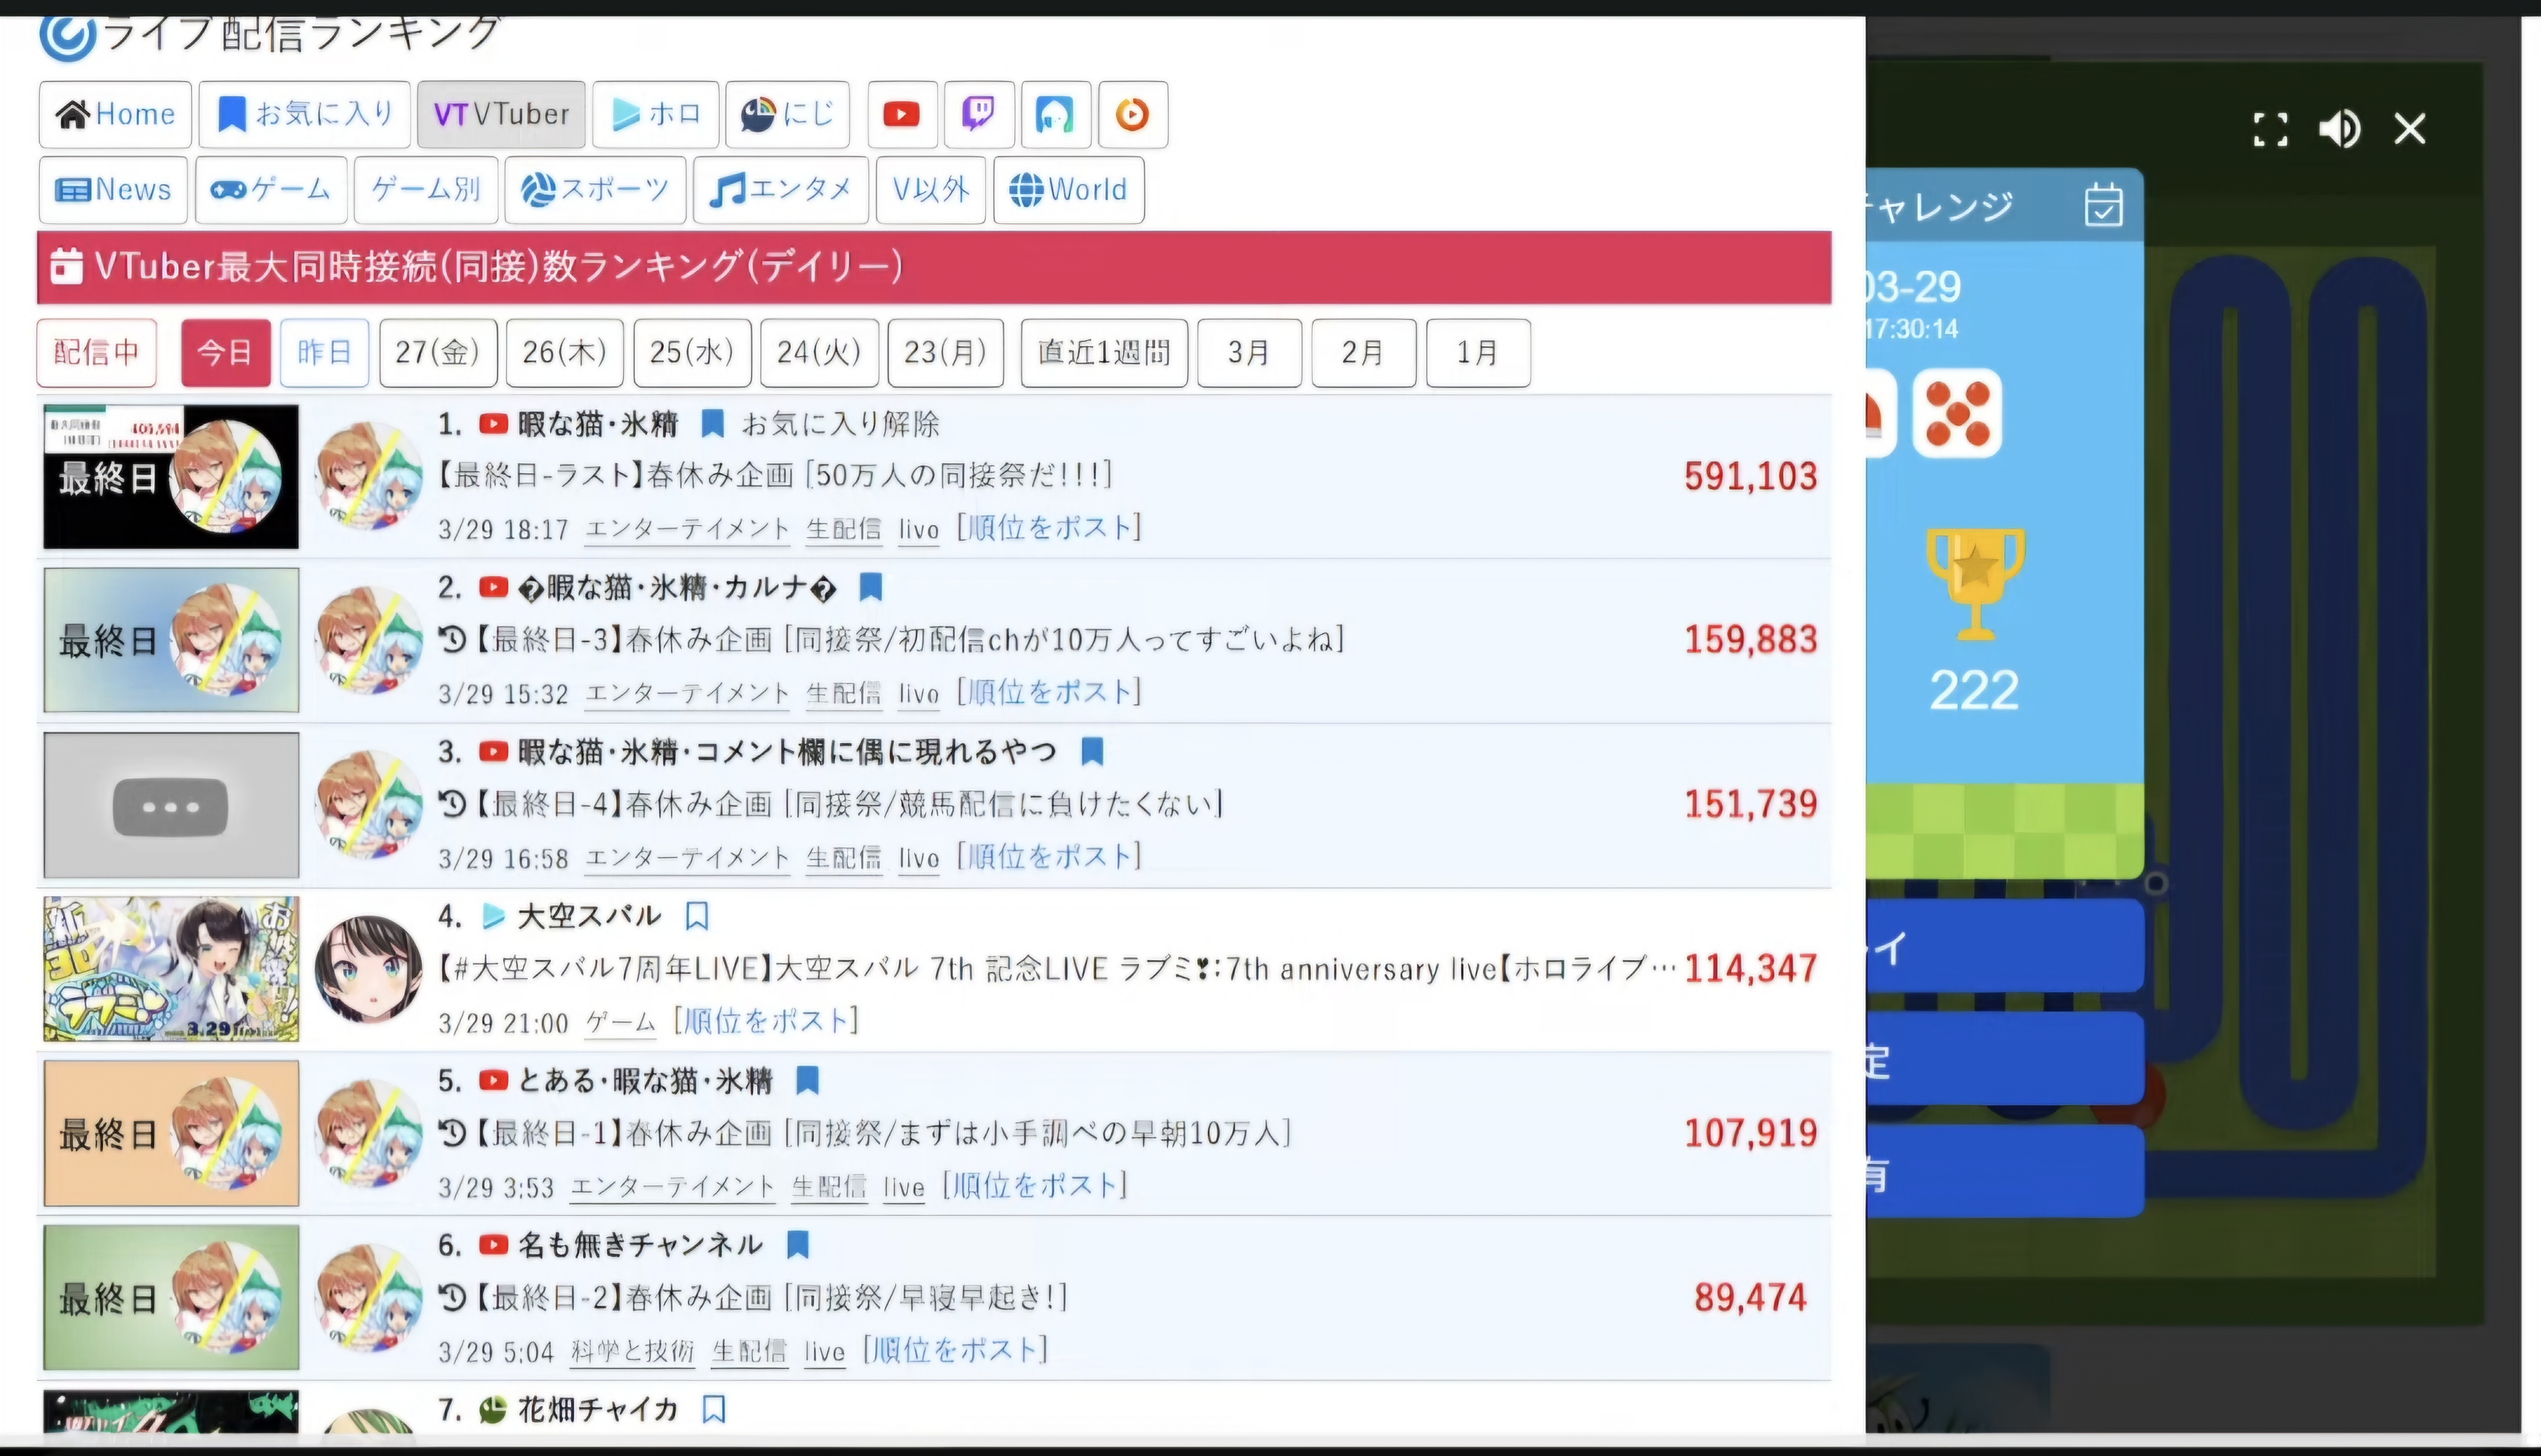Click the 配信中 filter button
The height and width of the screenshot is (1456, 2541).
(97, 353)
